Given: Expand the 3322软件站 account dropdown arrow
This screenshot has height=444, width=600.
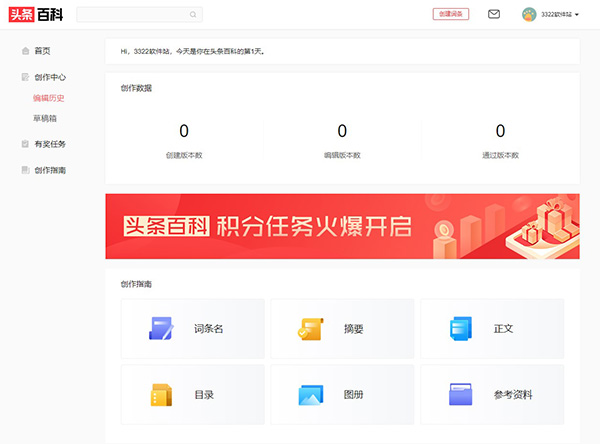Looking at the screenshot, I should (x=577, y=15).
